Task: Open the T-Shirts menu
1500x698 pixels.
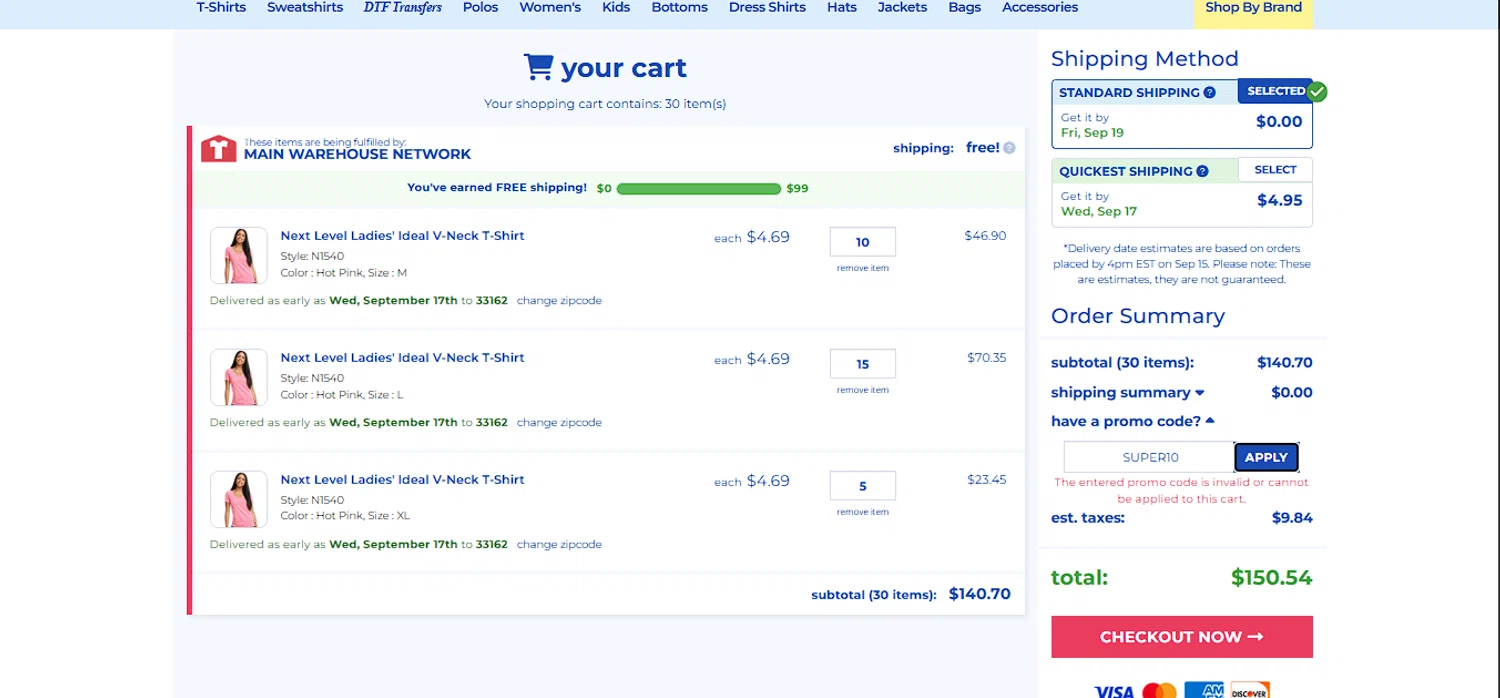Action: pyautogui.click(x=221, y=8)
